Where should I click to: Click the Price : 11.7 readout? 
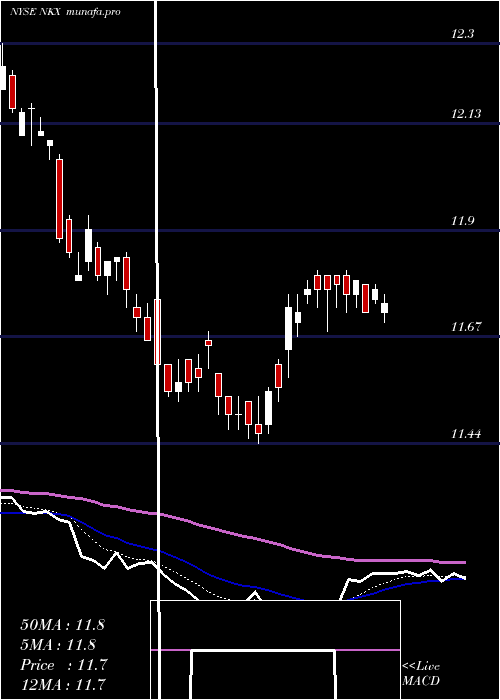(64, 665)
